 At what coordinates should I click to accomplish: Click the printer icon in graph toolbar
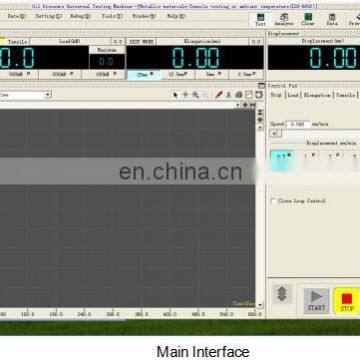[239, 95]
